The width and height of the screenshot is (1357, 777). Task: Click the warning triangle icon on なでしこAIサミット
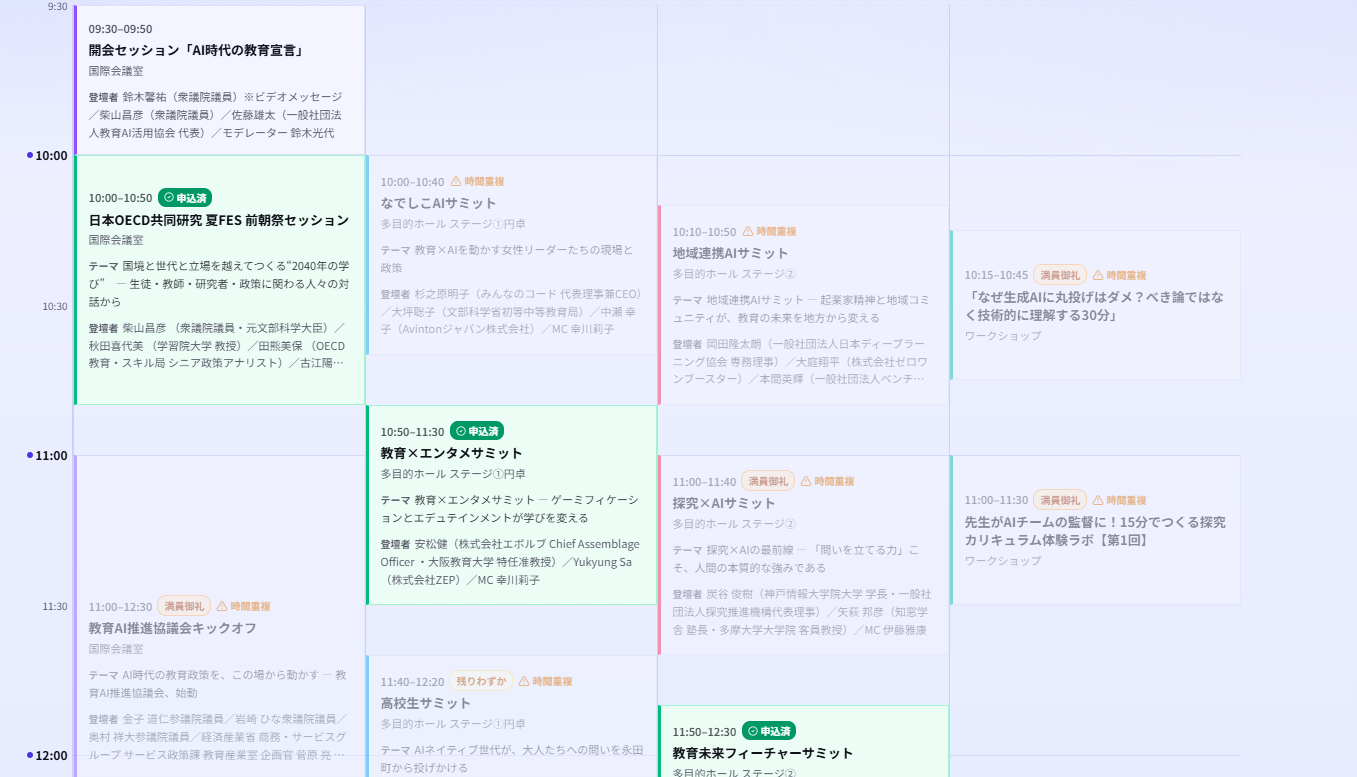click(456, 181)
